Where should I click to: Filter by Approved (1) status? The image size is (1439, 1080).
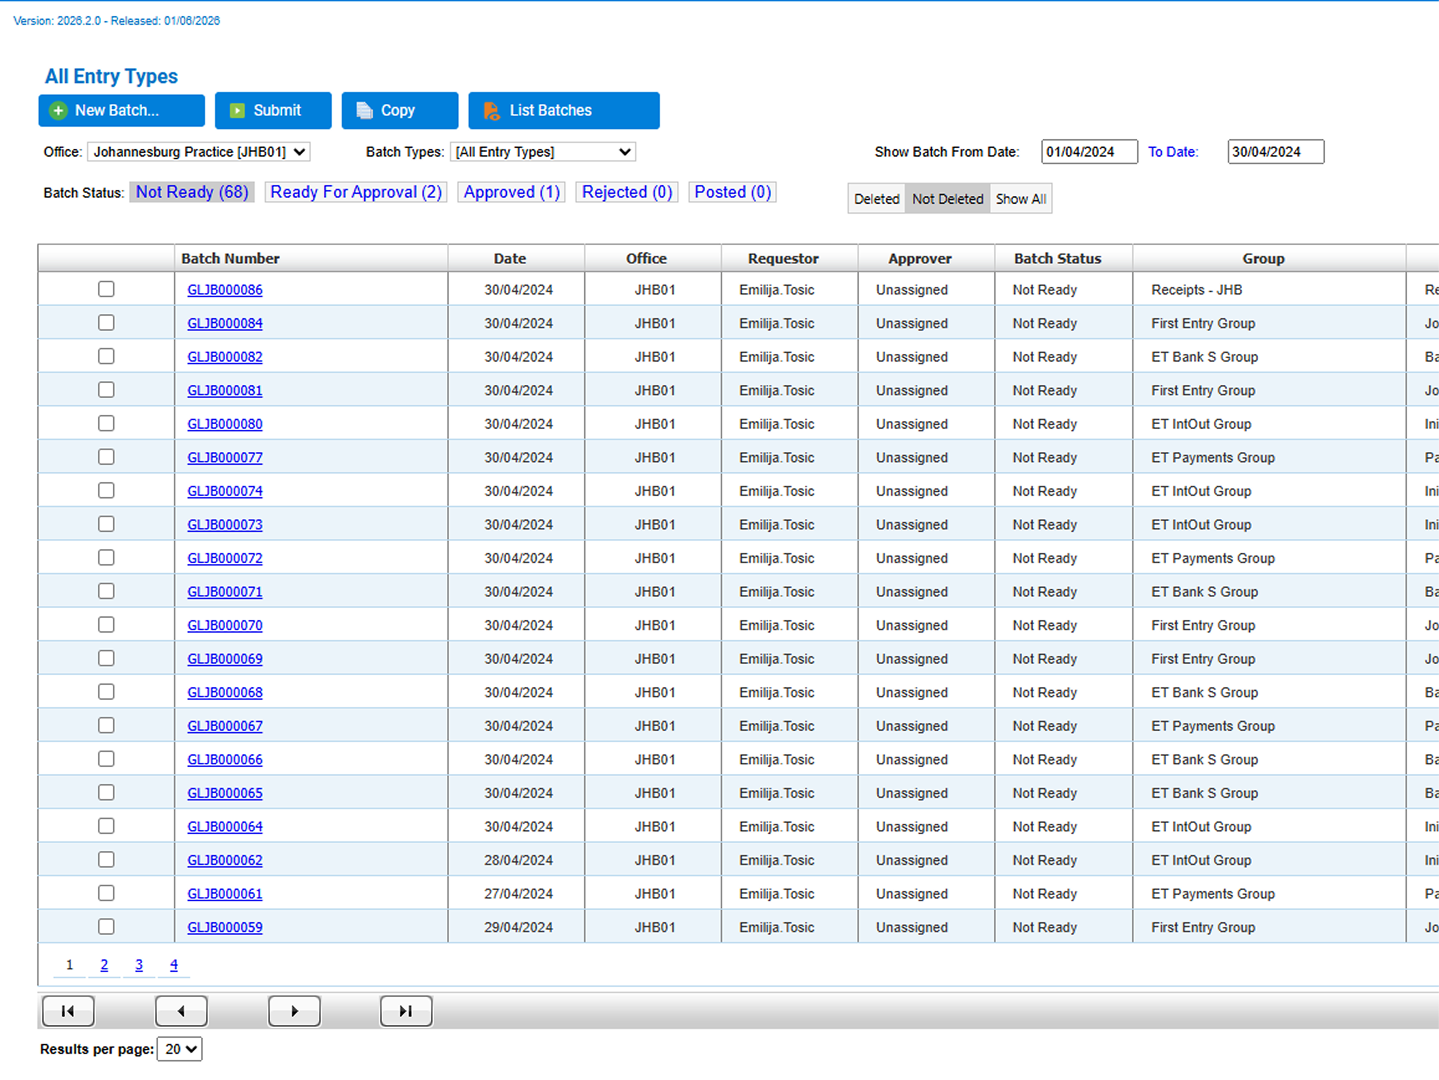coord(511,192)
